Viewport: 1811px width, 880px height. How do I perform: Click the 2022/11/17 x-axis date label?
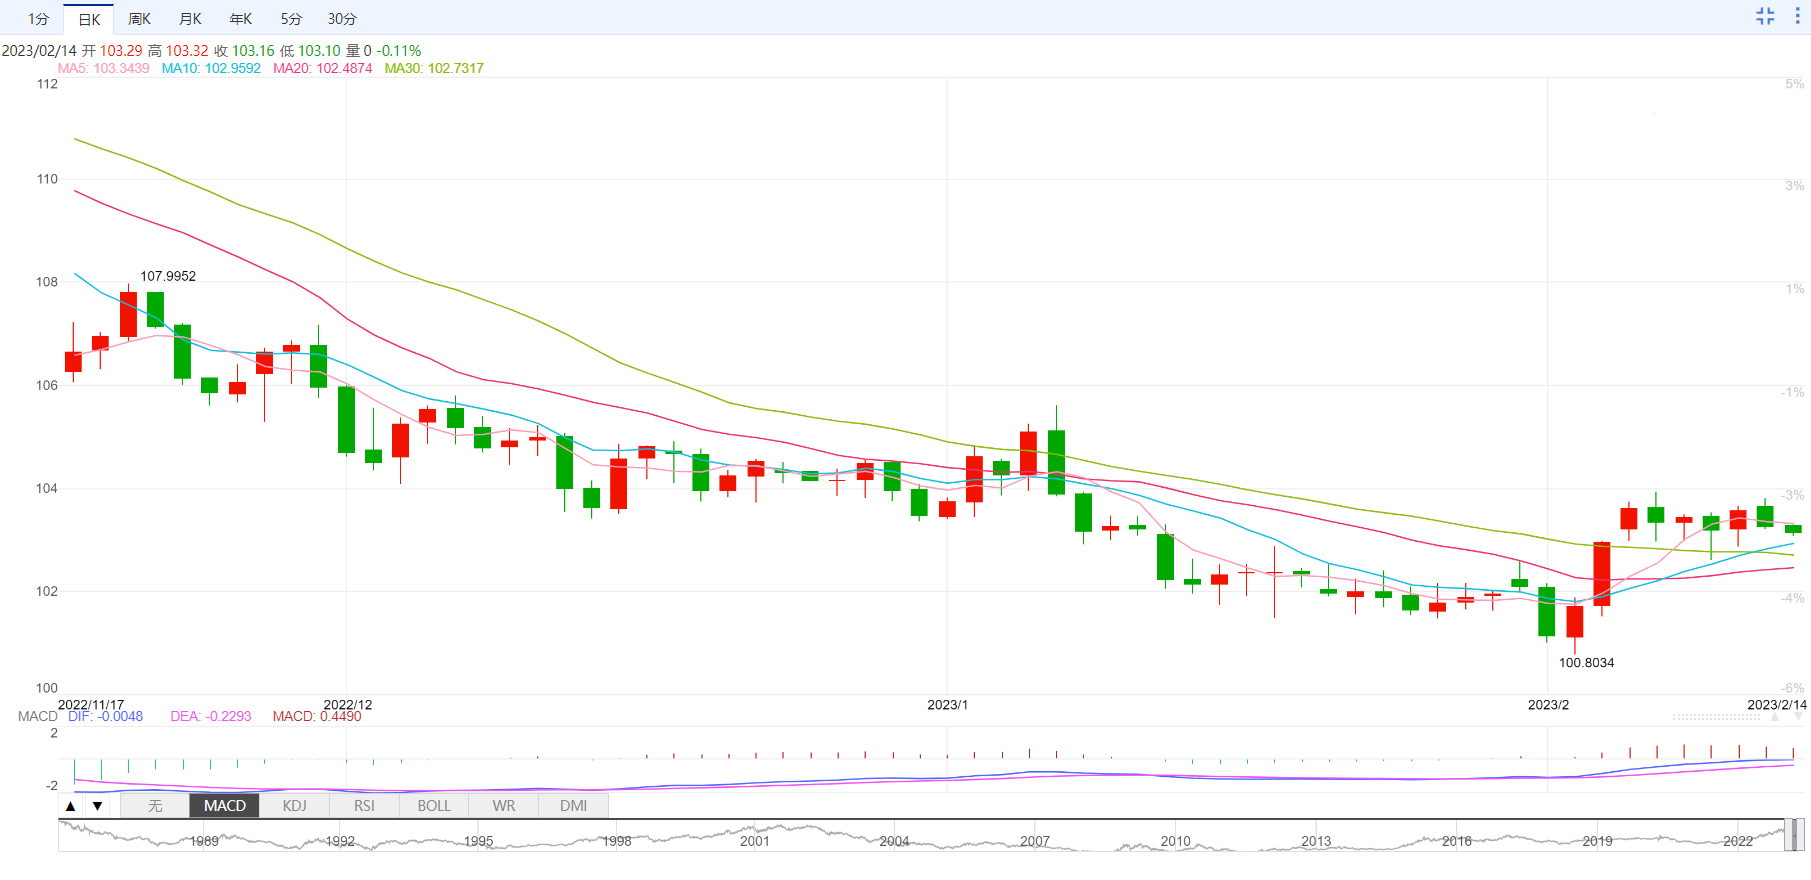[x=91, y=704]
